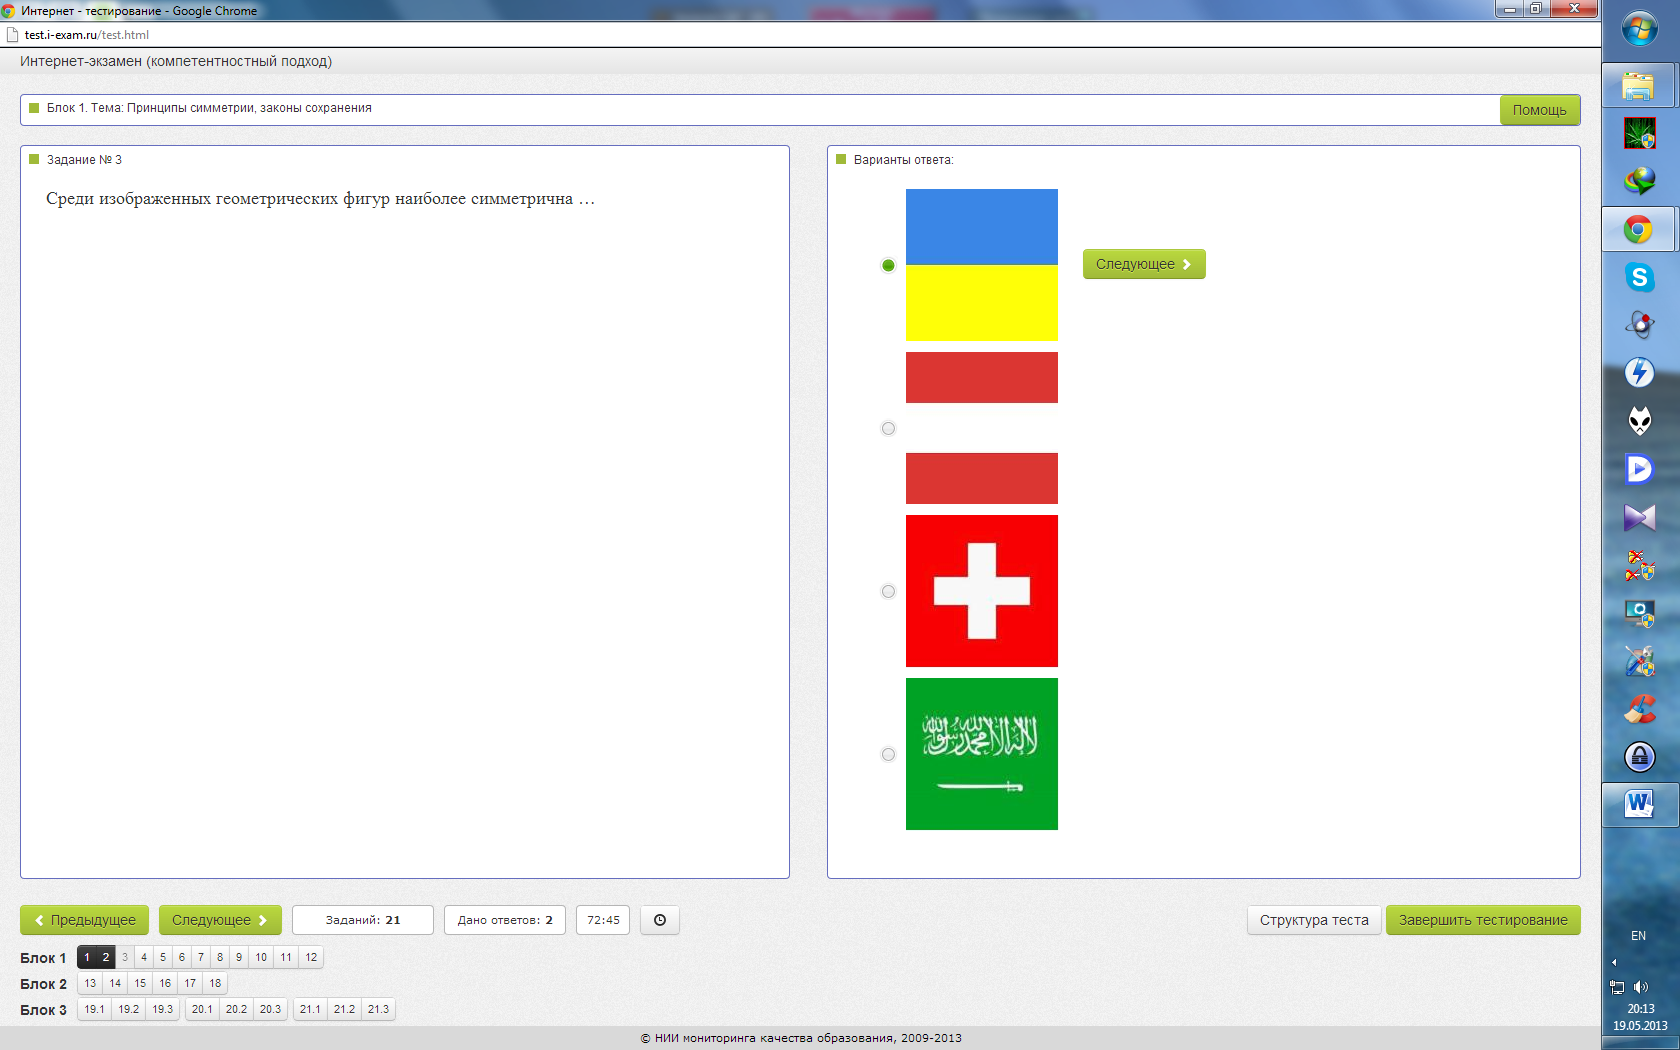This screenshot has width=1680, height=1050.
Task: Navigate to question 21.3
Action: pyautogui.click(x=378, y=1009)
